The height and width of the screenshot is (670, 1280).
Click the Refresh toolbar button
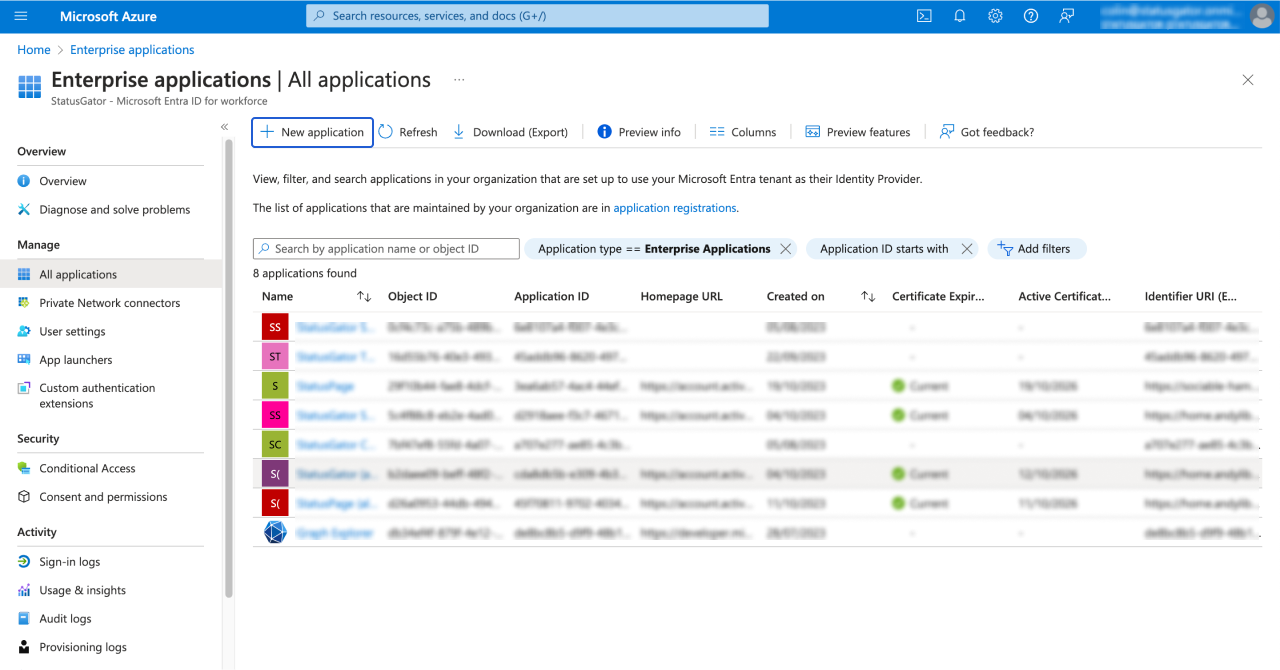coord(408,132)
